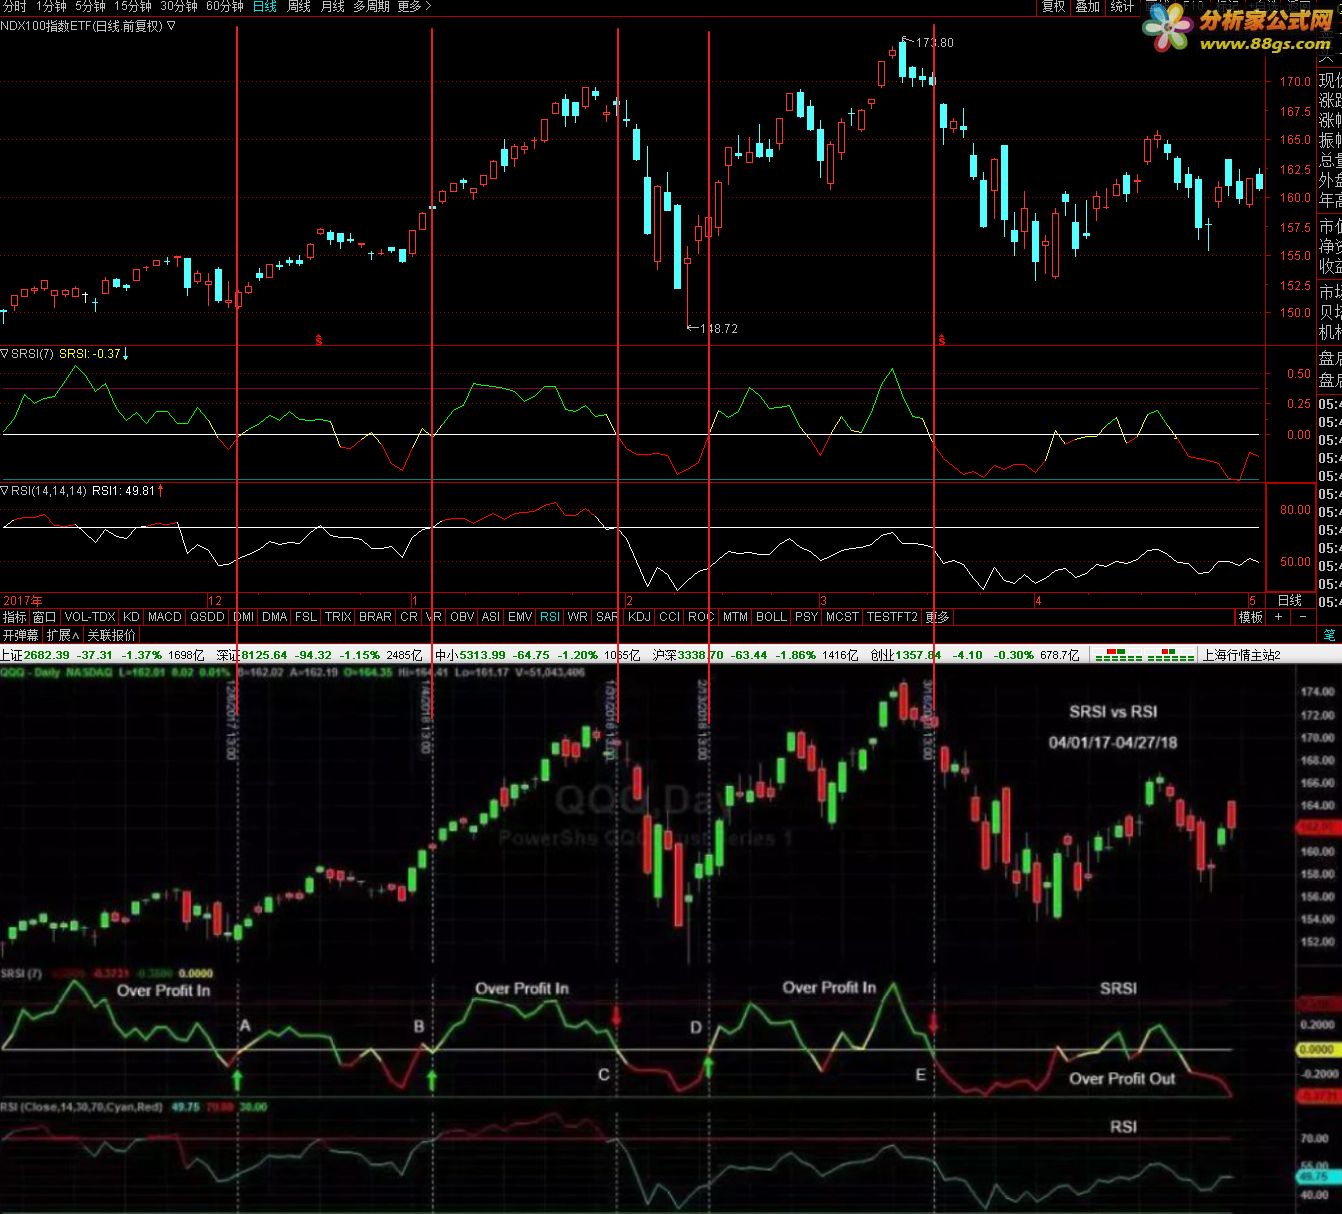This screenshot has height=1214, width=1342.
Task: Select the 15分钟 chart period
Action: (x=133, y=6)
